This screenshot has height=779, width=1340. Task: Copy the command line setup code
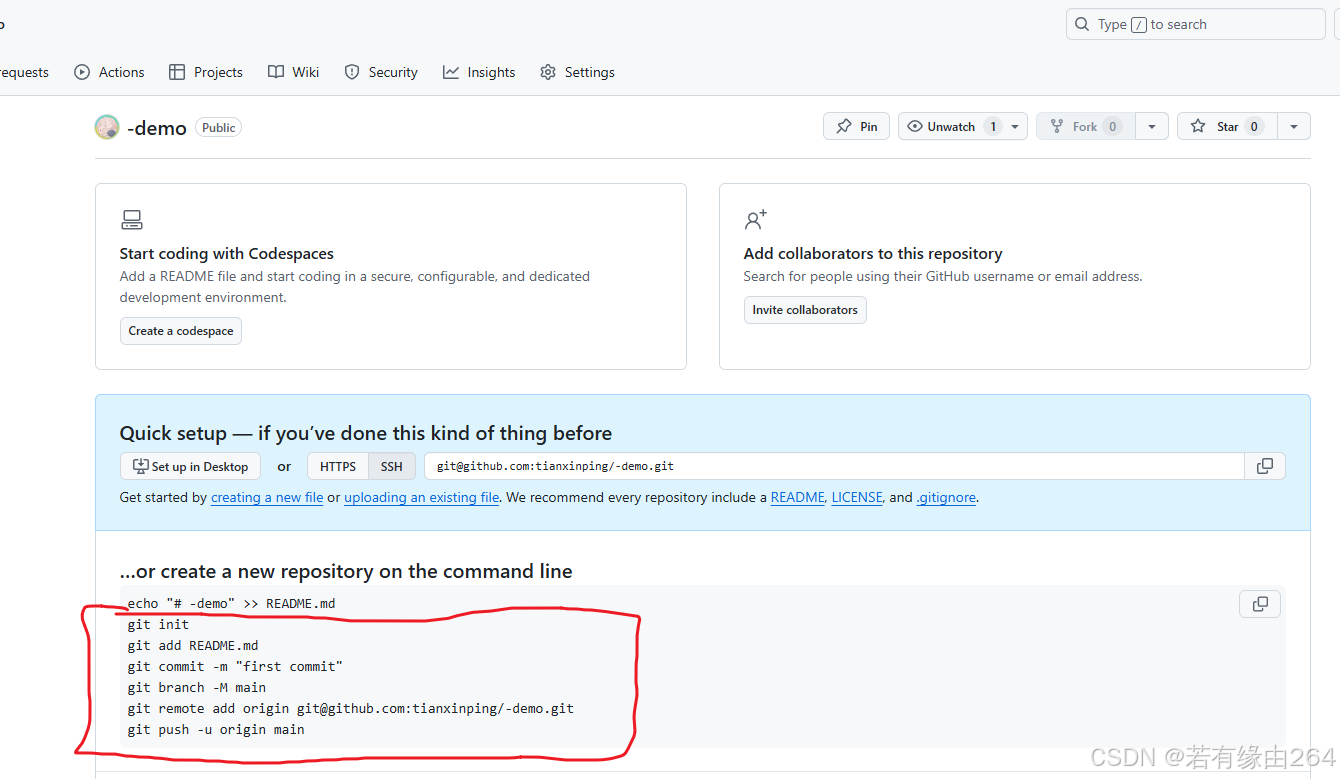[1260, 604]
